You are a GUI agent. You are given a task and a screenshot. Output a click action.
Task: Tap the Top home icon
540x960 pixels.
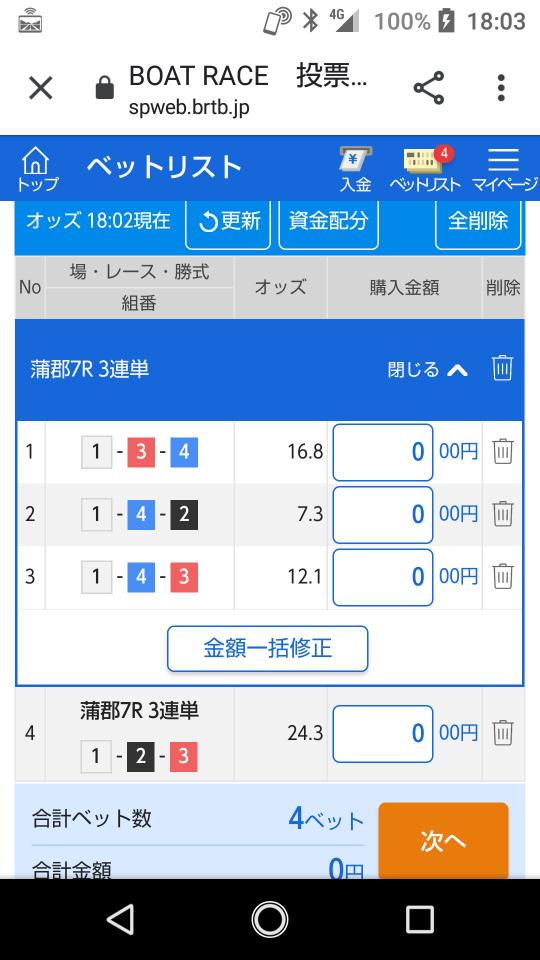pos(37,169)
